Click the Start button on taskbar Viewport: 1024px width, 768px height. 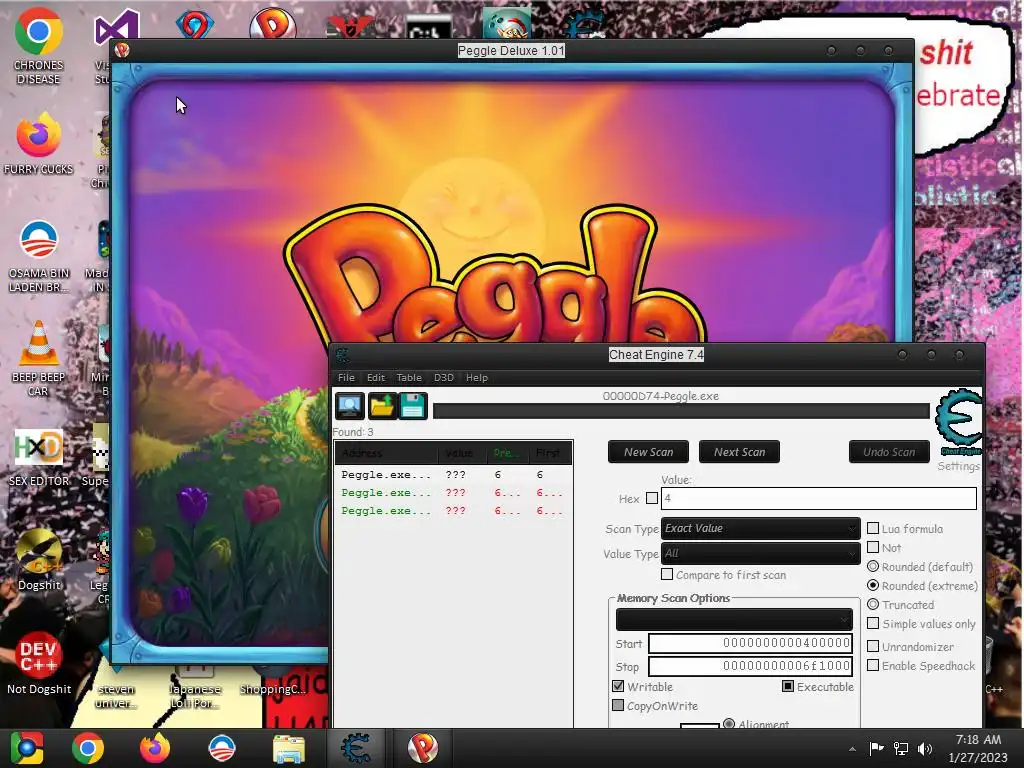tap(27, 748)
